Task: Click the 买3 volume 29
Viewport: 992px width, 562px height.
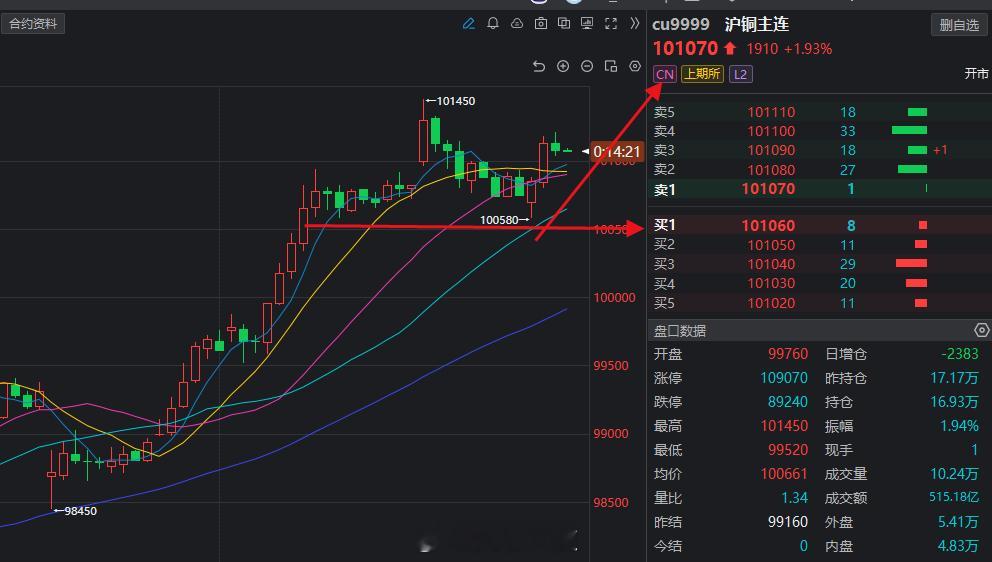Action: pyautogui.click(x=848, y=264)
